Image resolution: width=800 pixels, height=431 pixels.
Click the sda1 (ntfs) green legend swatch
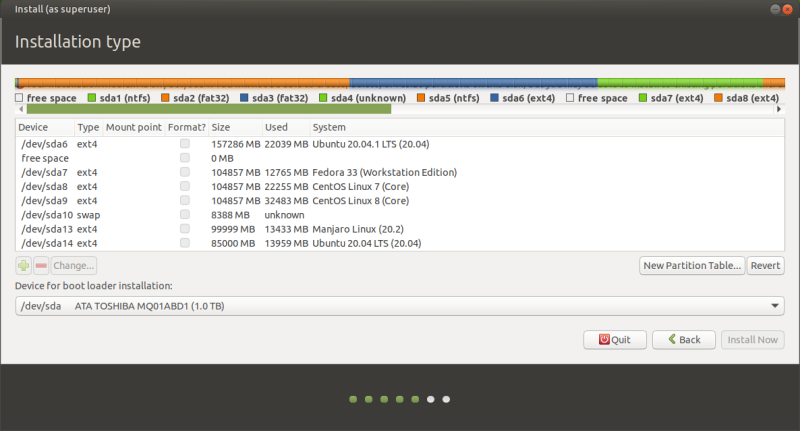coord(92,97)
